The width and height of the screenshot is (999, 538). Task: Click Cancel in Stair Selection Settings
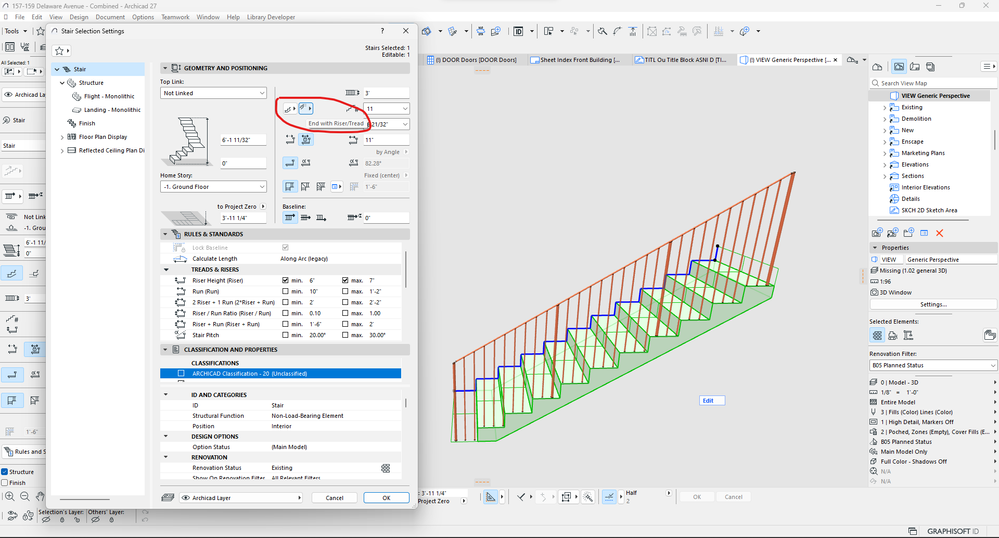[334, 498]
